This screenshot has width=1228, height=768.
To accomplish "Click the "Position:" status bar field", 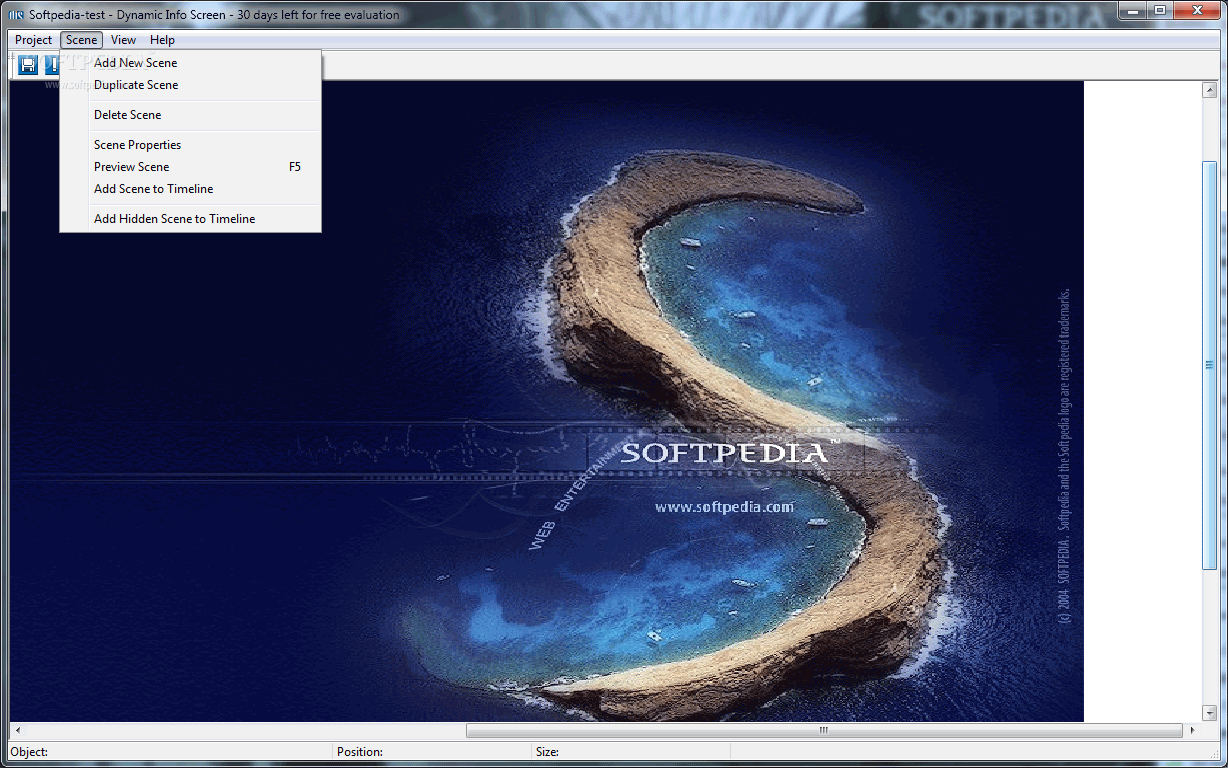I will pos(432,752).
